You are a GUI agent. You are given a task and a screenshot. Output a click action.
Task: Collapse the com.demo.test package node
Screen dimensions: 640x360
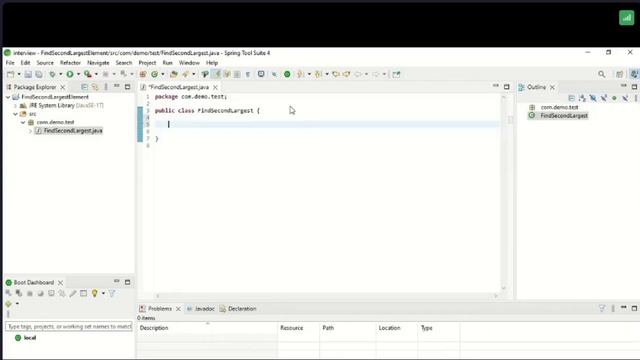tap(23, 122)
